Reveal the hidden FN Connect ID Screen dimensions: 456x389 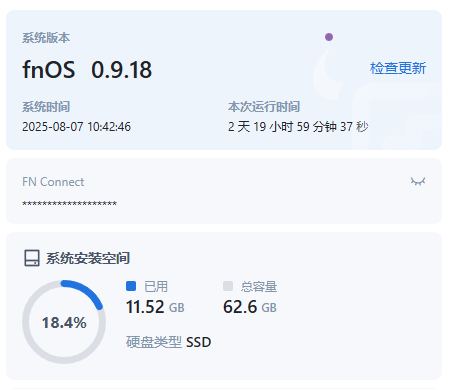(x=418, y=181)
